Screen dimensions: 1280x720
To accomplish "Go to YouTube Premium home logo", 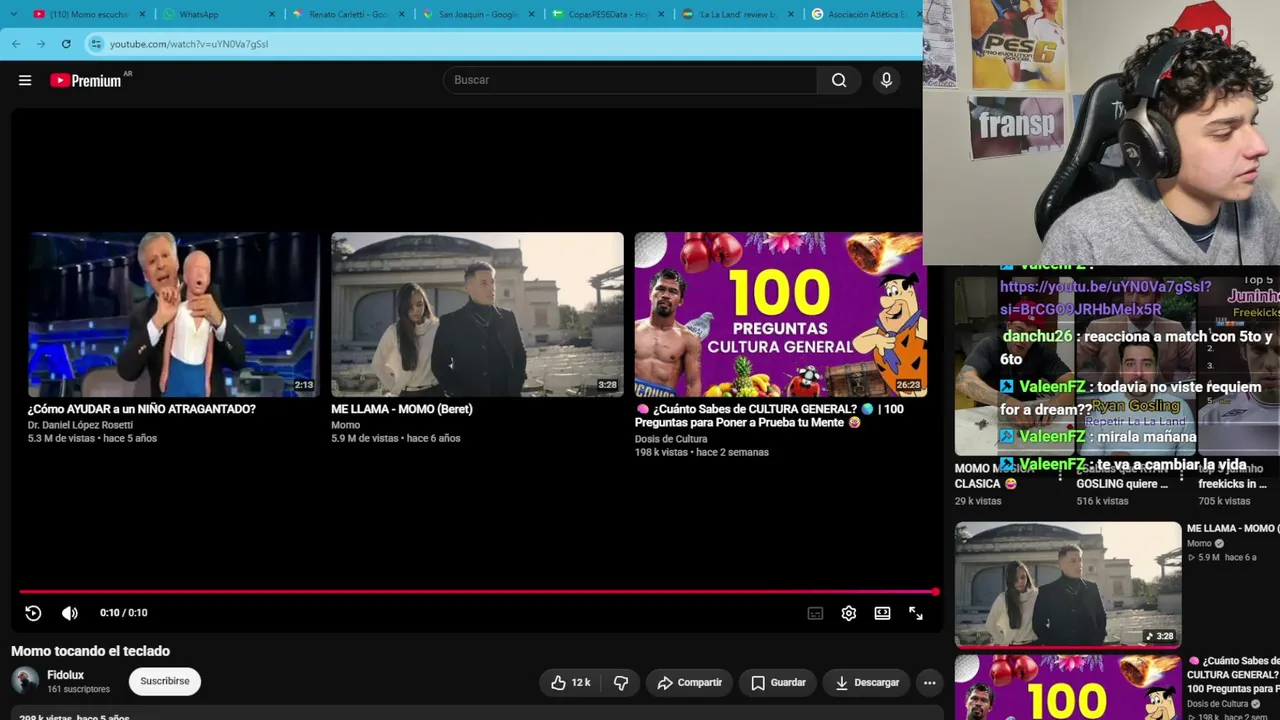I will click(86, 81).
